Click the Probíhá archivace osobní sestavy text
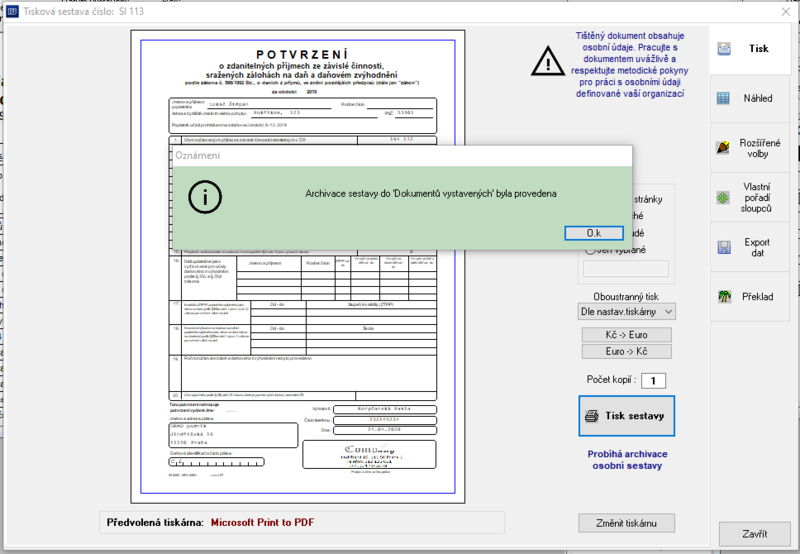This screenshot has width=800, height=554. [627, 460]
